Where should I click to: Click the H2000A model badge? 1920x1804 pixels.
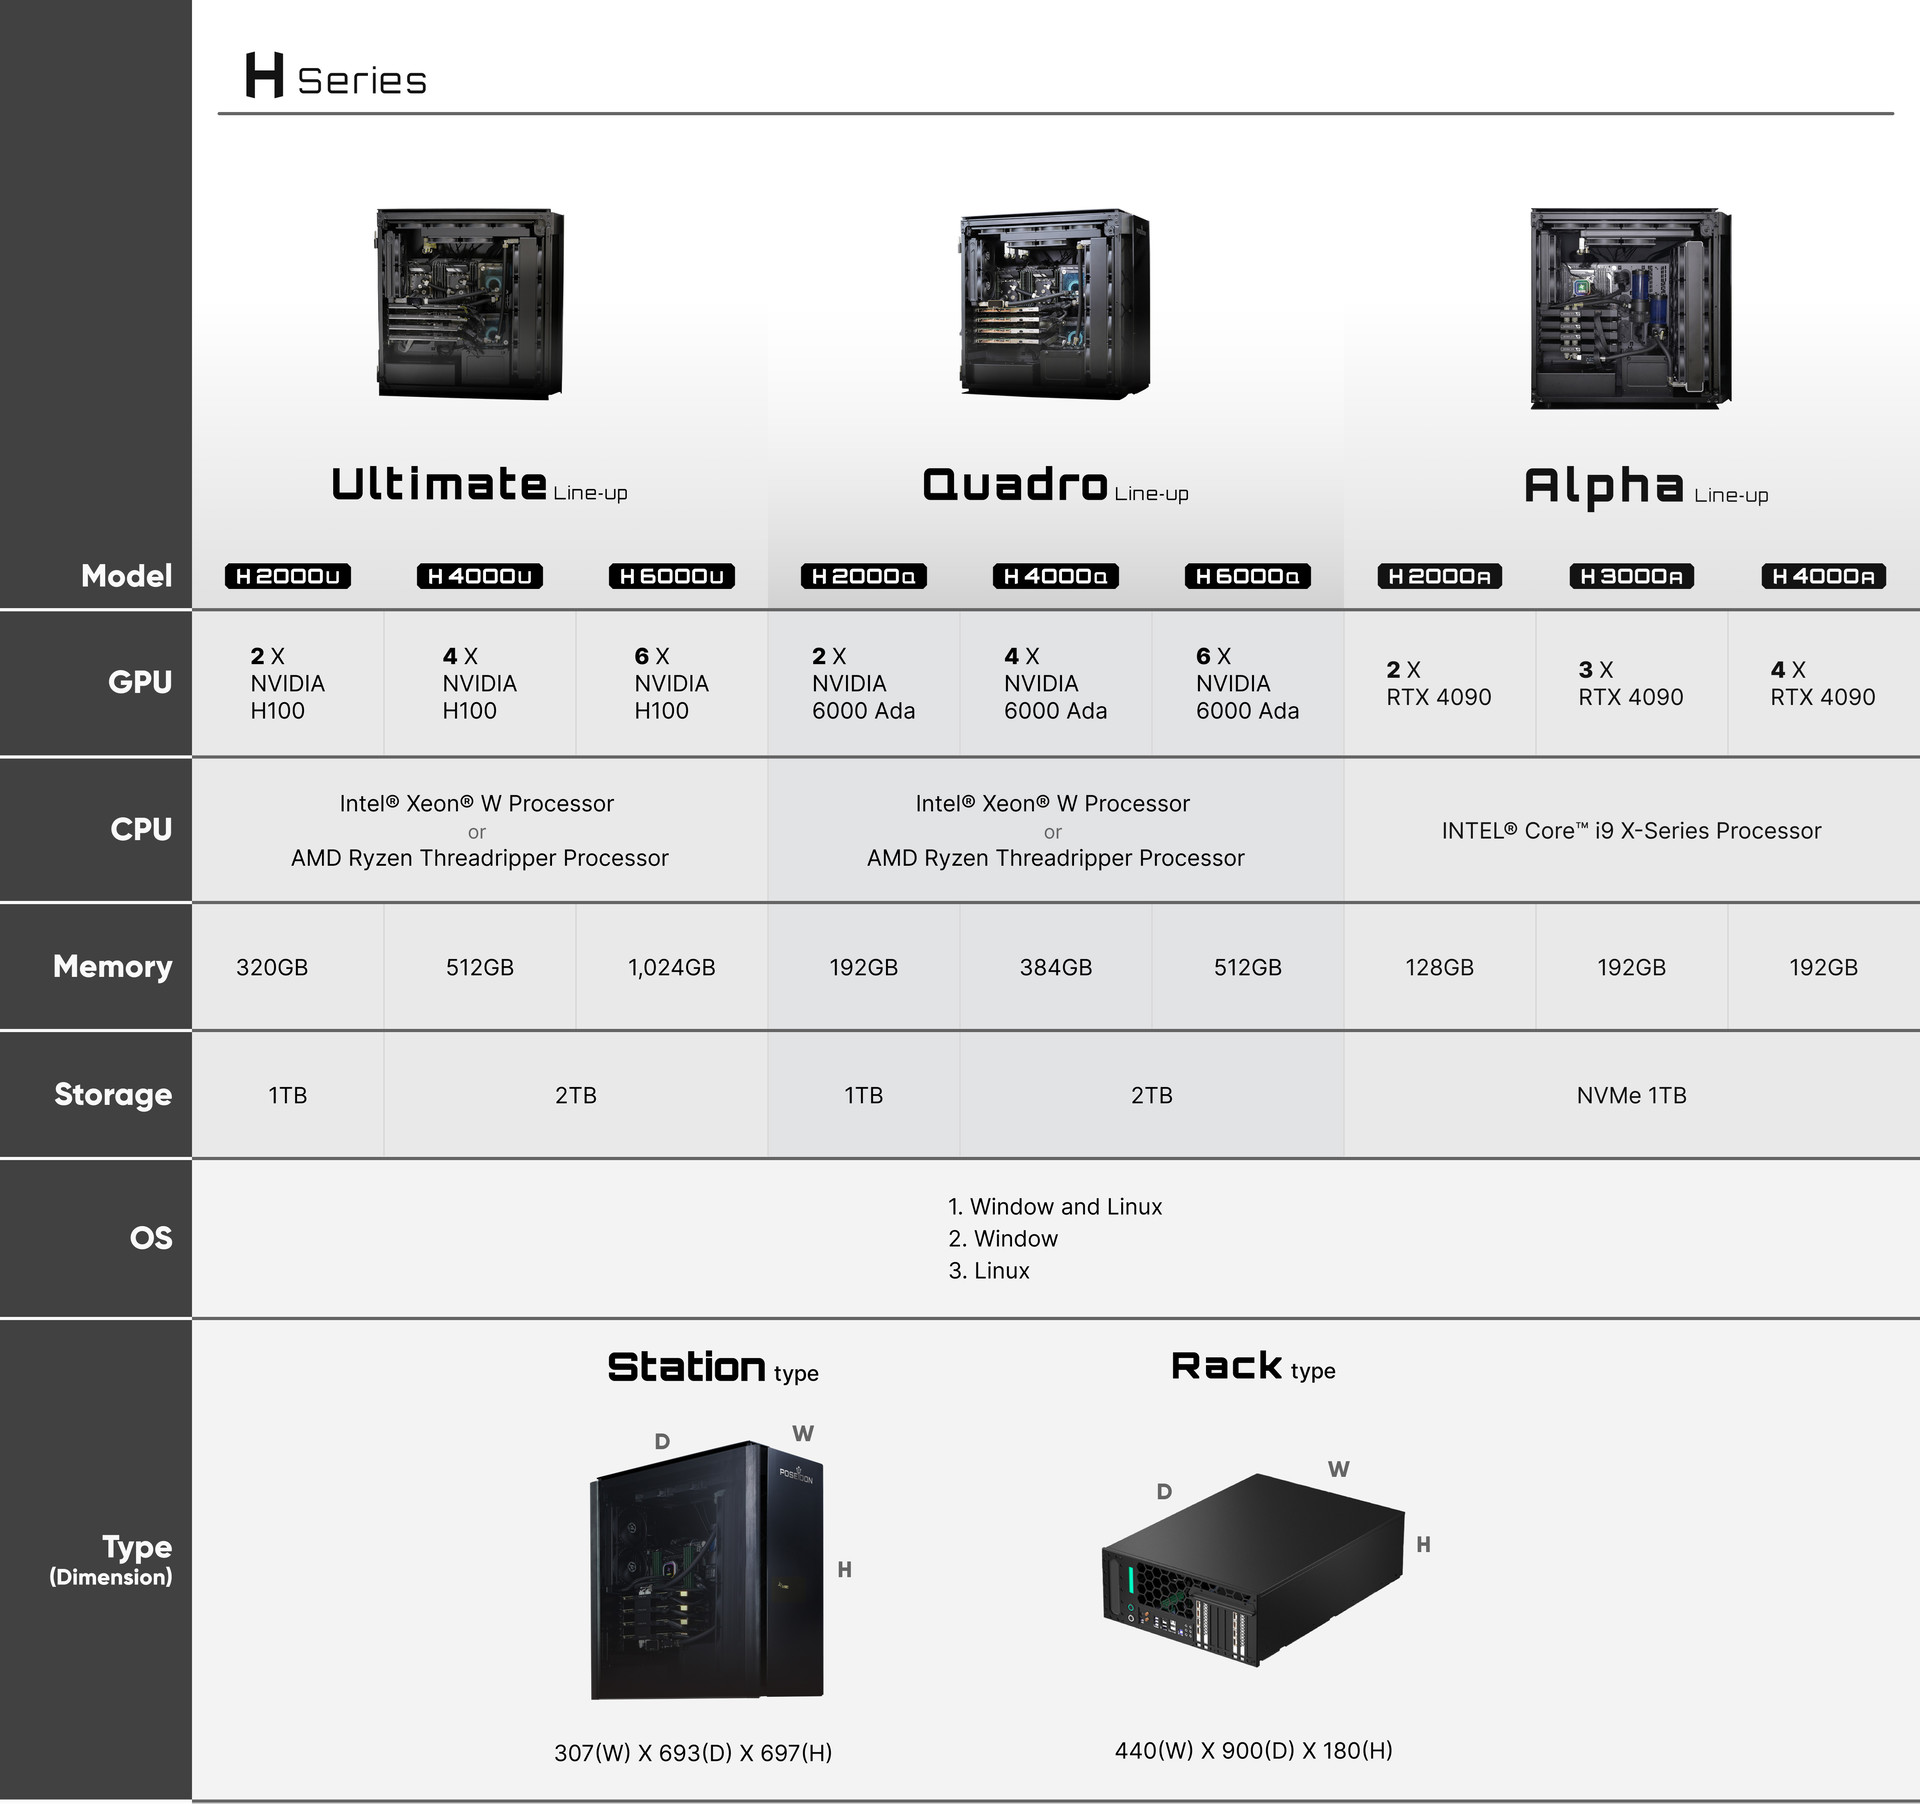click(x=1440, y=576)
